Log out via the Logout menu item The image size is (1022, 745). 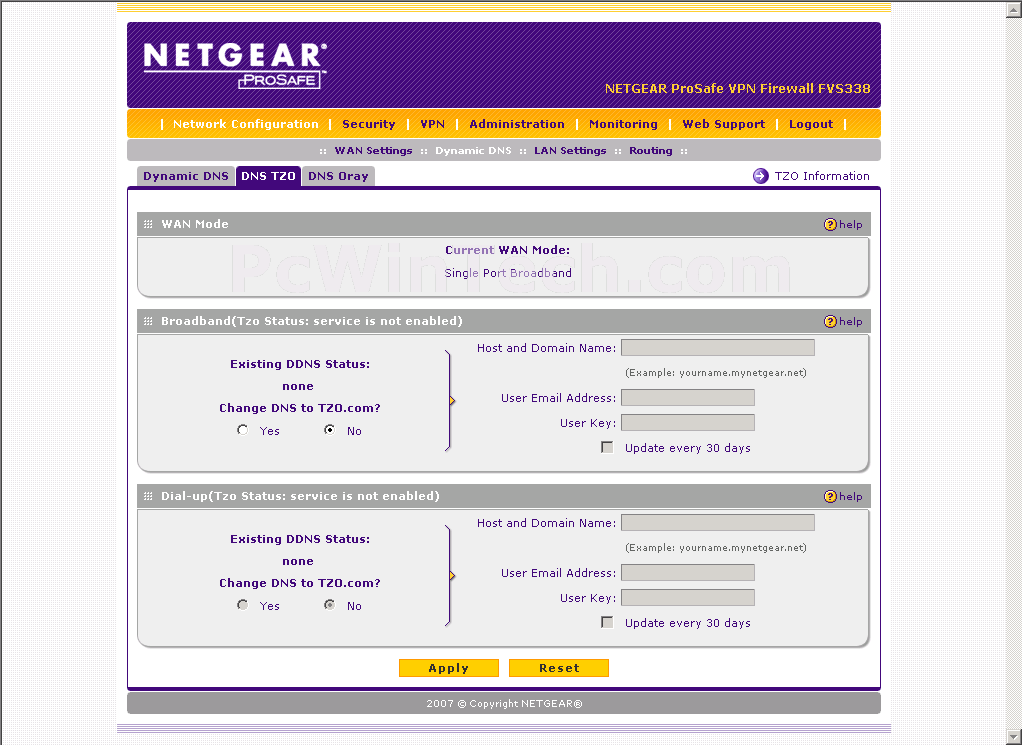tap(811, 124)
